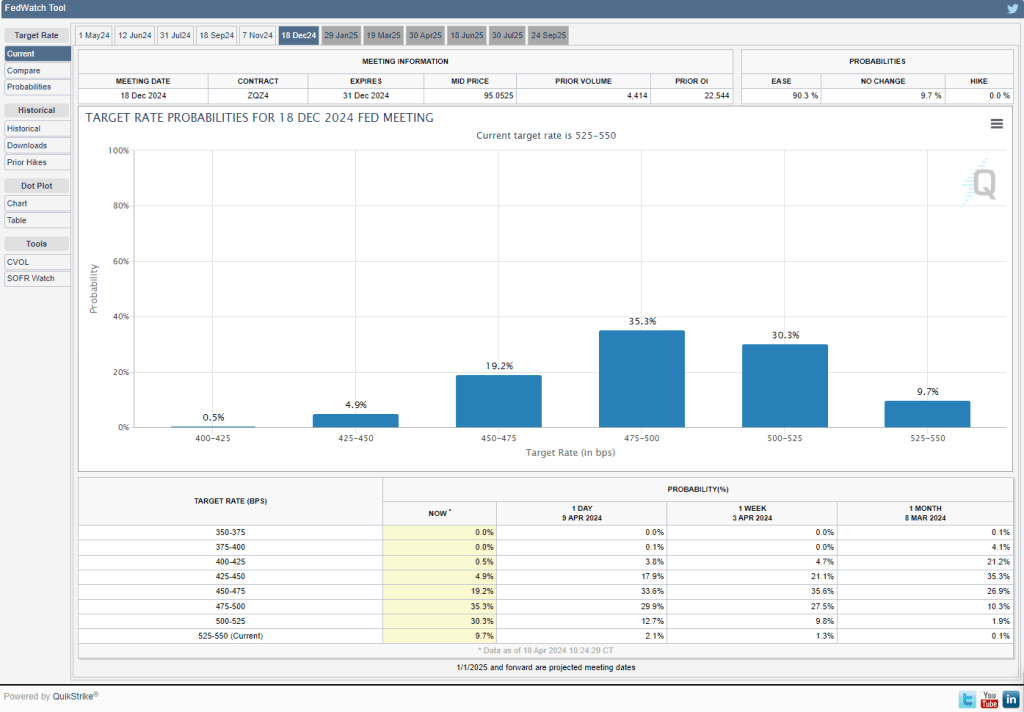Select the 1 May24 meeting tab
The width and height of the screenshot is (1024, 712).
[94, 35]
